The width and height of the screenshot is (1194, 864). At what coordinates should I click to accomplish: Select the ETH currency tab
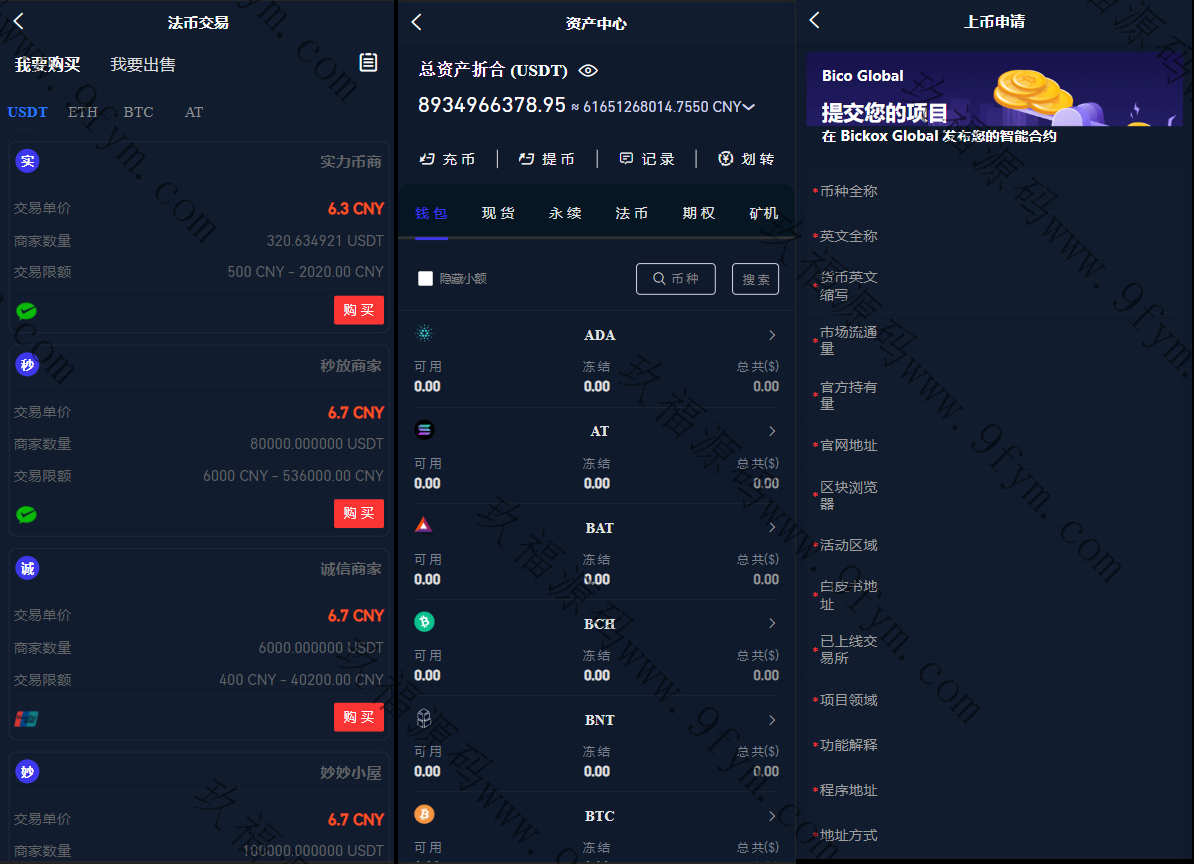pos(83,112)
